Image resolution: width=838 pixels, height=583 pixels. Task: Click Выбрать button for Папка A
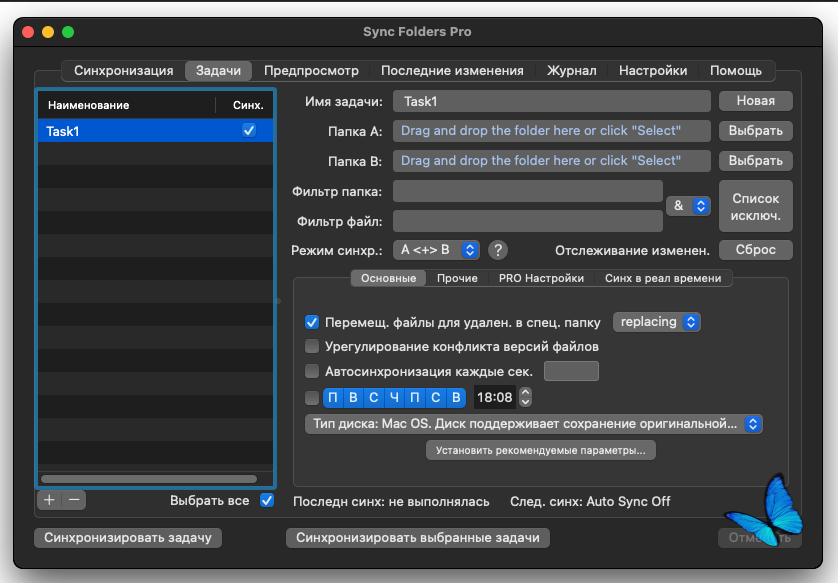756,131
